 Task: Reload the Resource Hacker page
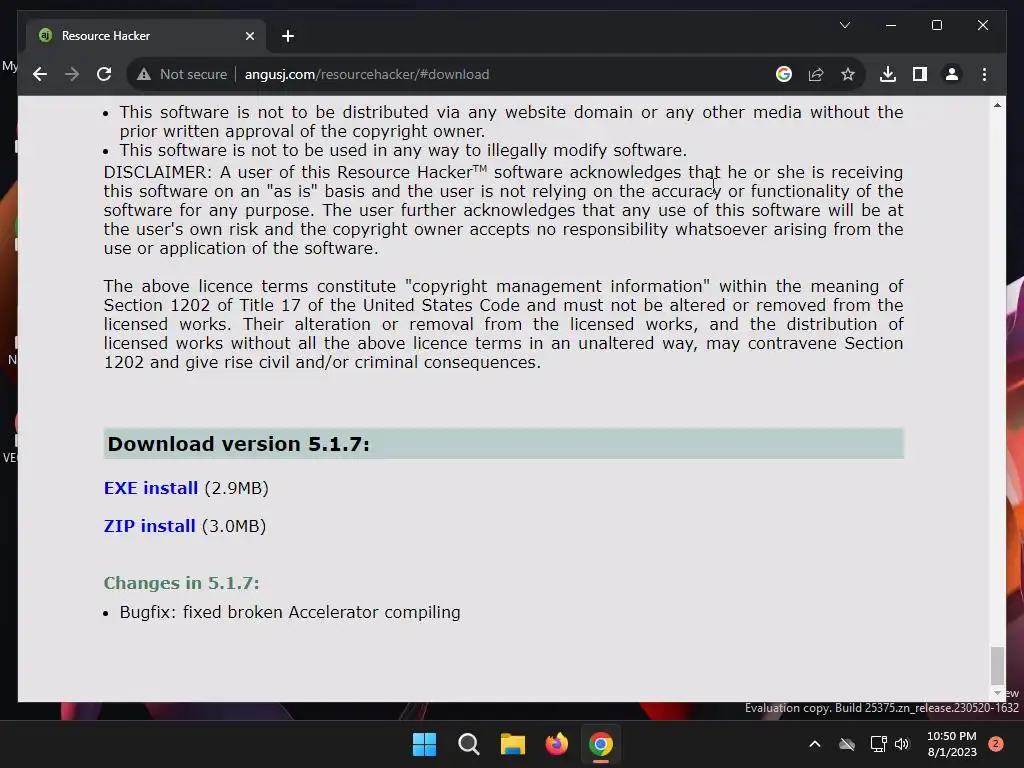pos(104,74)
